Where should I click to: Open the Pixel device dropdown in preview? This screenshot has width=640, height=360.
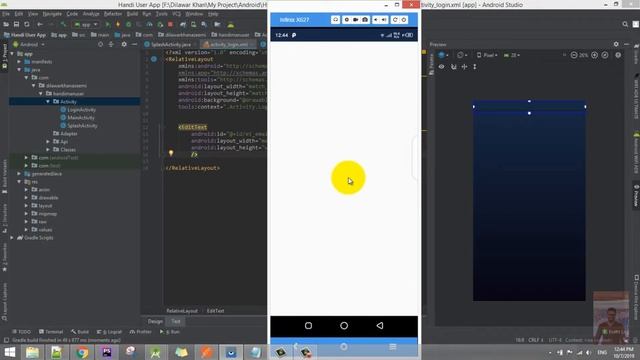click(x=487, y=55)
